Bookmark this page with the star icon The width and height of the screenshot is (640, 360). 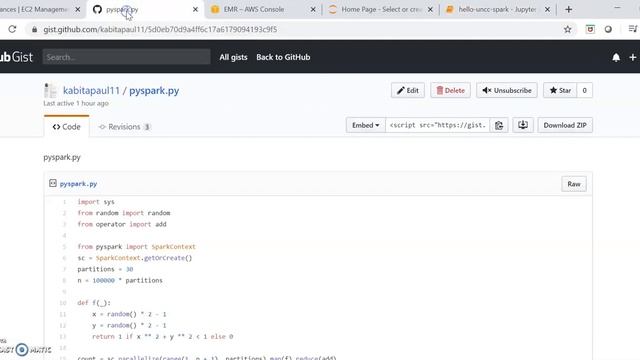[x=567, y=29]
